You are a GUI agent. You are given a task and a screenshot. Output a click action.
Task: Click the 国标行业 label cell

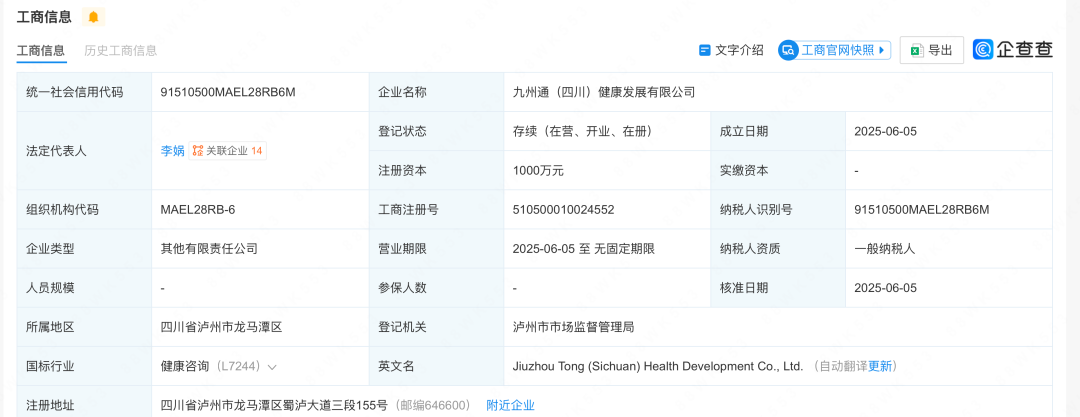(84, 367)
